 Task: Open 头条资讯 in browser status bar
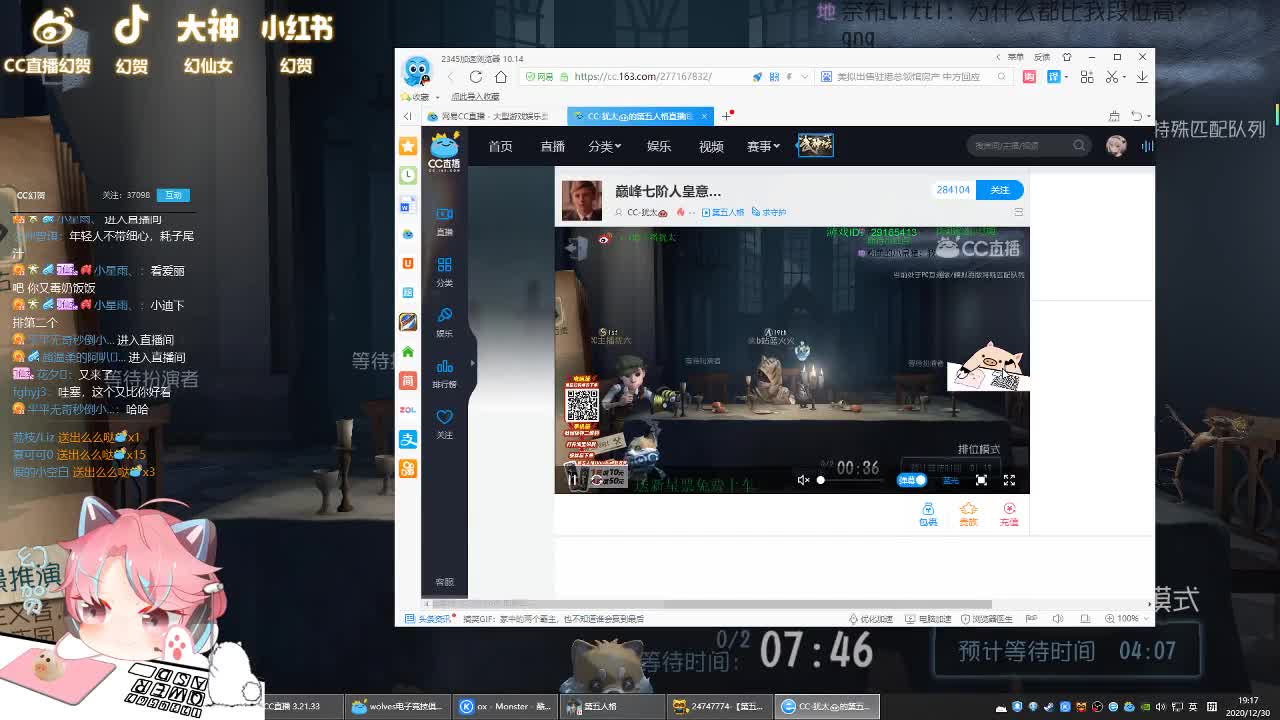[x=429, y=619]
